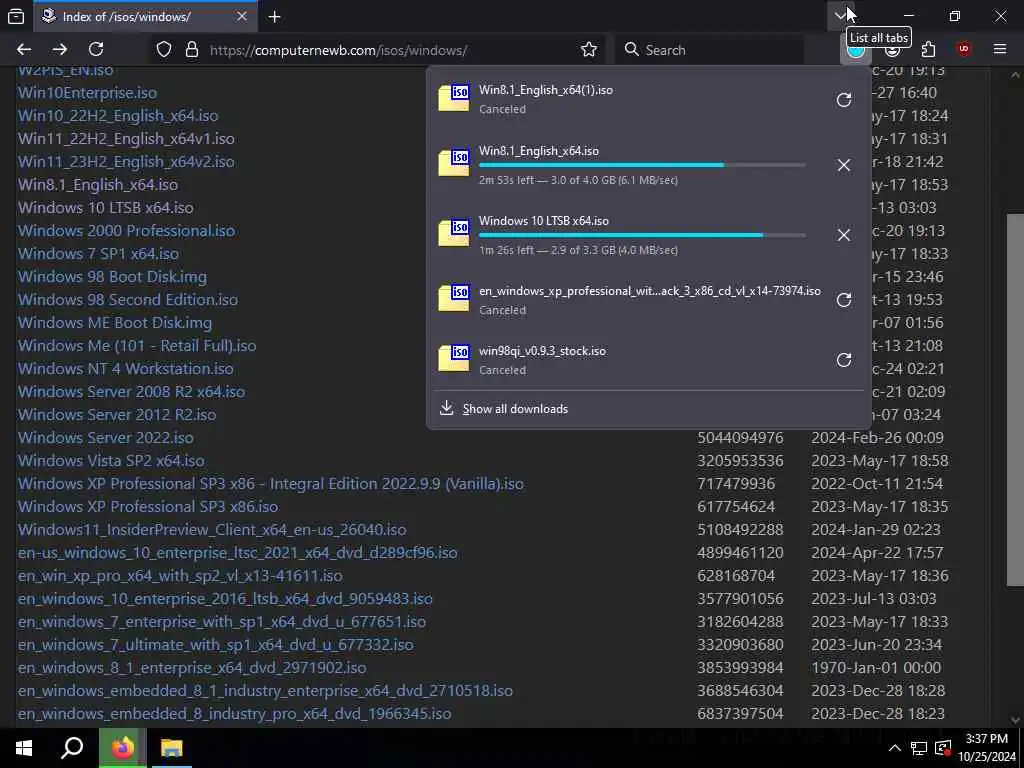The height and width of the screenshot is (768, 1024).
Task: Click the date 1970-Jan-01 00:00
Action: click(x=876, y=667)
